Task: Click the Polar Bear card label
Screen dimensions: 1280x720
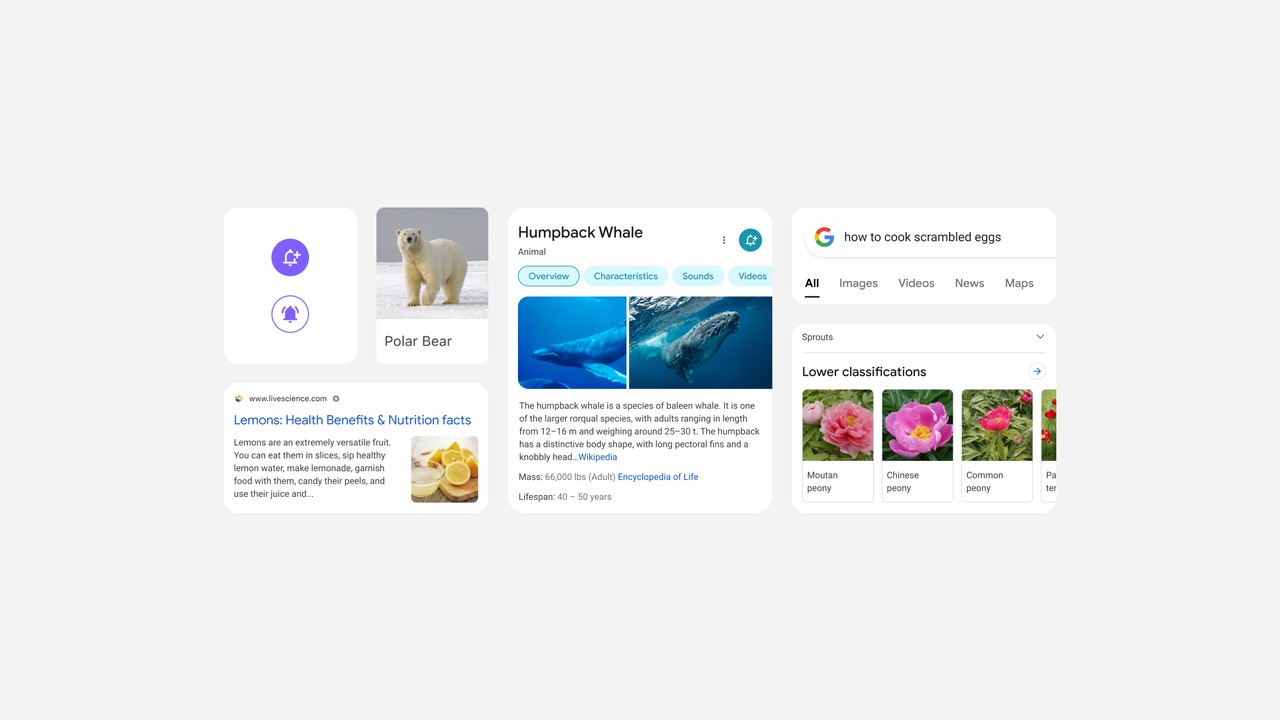Action: point(418,341)
